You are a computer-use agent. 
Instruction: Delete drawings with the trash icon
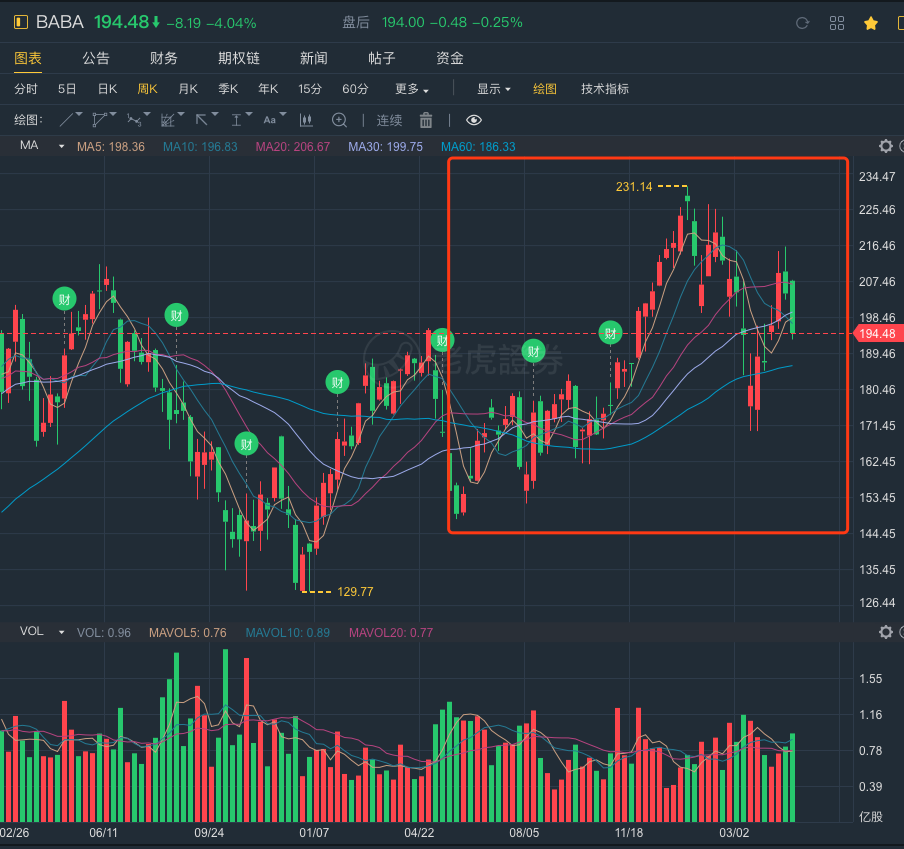coord(426,120)
